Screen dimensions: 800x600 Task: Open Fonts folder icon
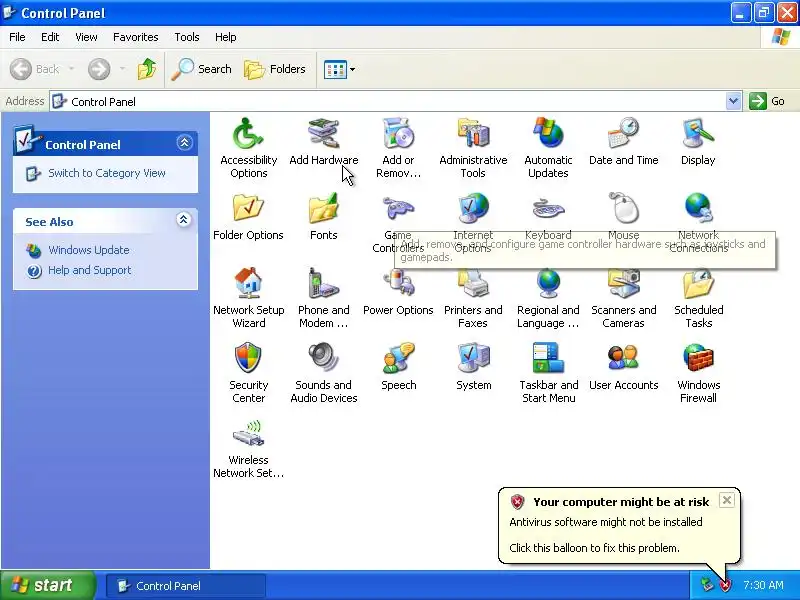(323, 209)
